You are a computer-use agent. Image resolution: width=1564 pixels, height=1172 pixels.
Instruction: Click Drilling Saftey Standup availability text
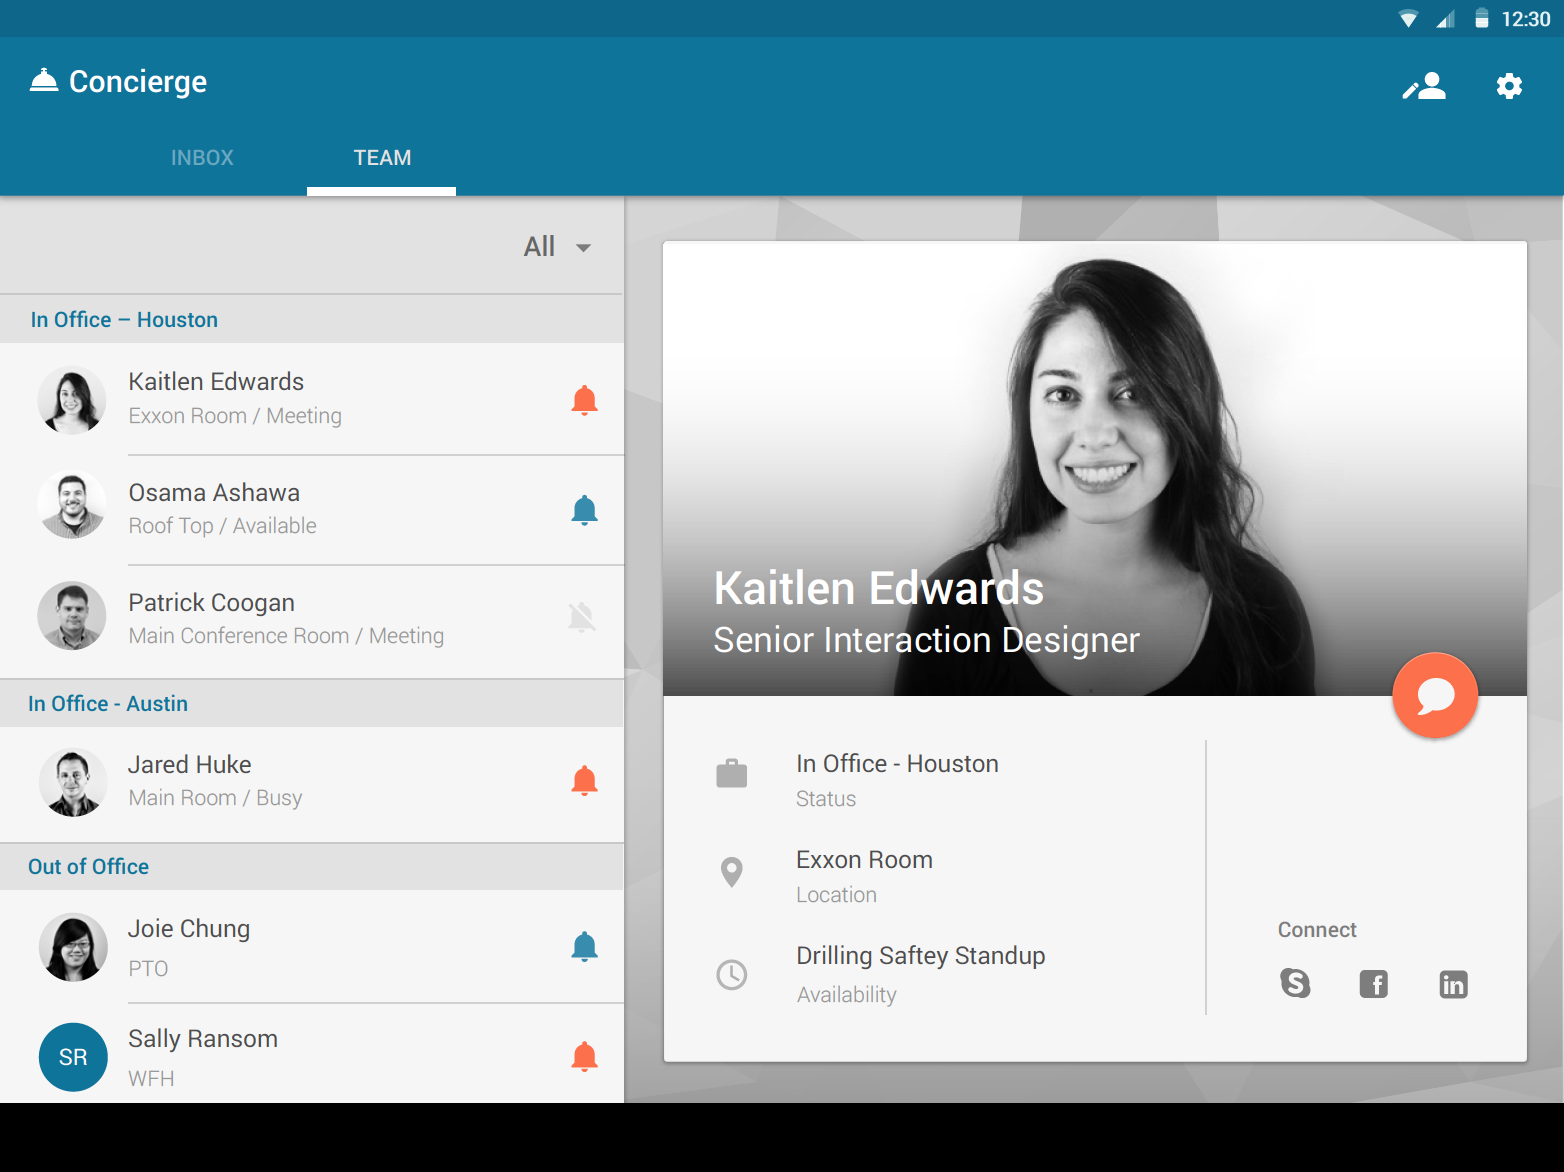tap(920, 956)
